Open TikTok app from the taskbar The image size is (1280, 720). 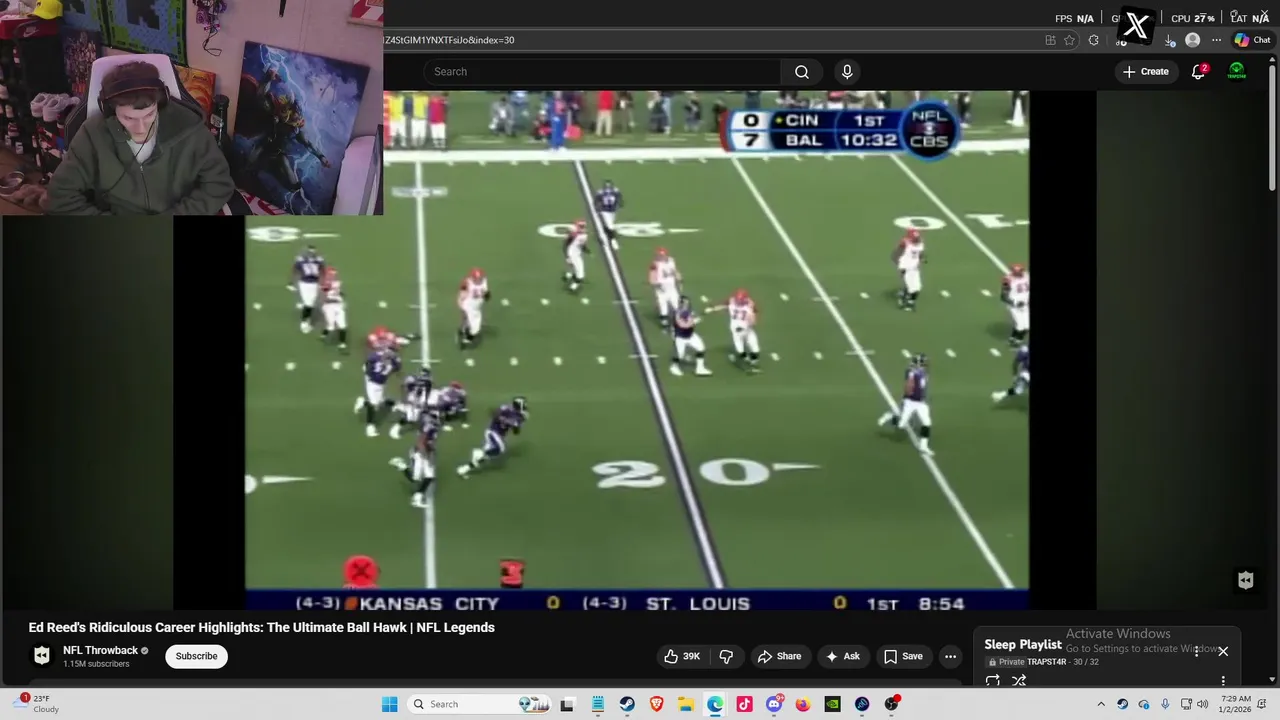(744, 704)
